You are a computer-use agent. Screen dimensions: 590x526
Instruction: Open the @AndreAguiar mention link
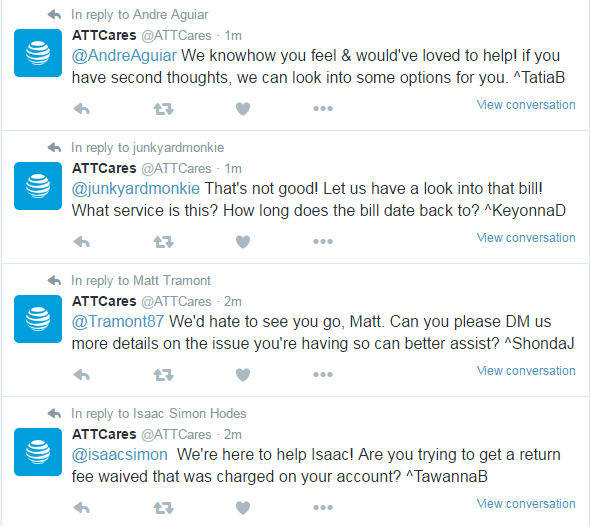(124, 56)
